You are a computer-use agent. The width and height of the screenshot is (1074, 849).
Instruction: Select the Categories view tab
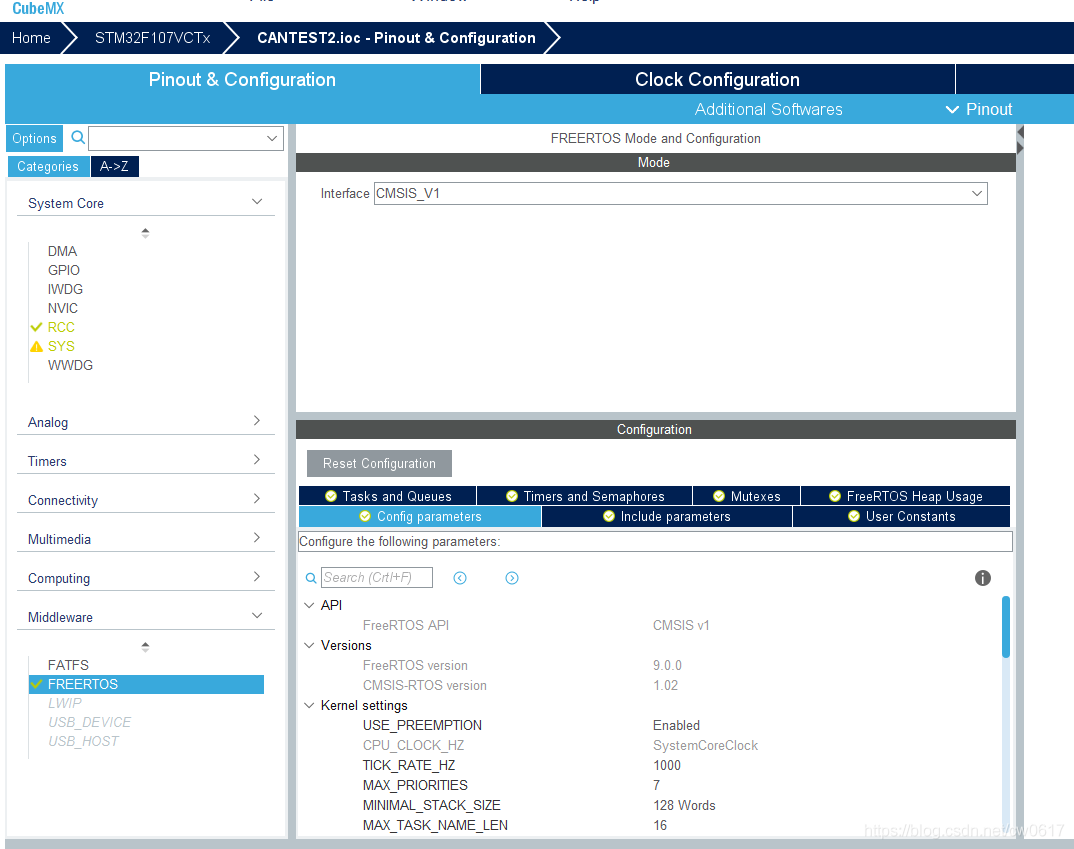(48, 166)
